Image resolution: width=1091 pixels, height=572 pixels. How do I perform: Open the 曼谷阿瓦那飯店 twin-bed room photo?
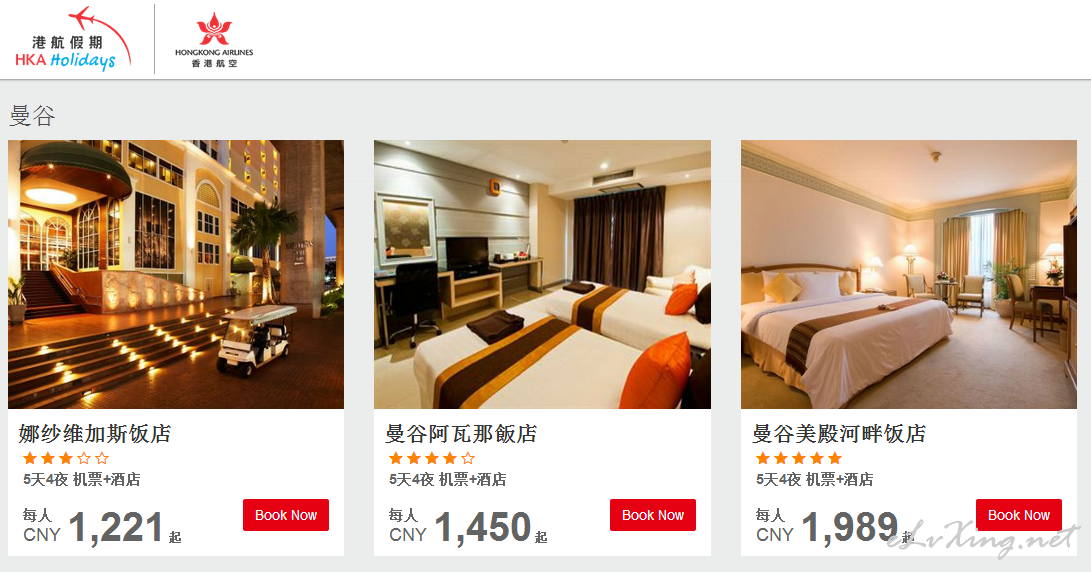pyautogui.click(x=542, y=274)
